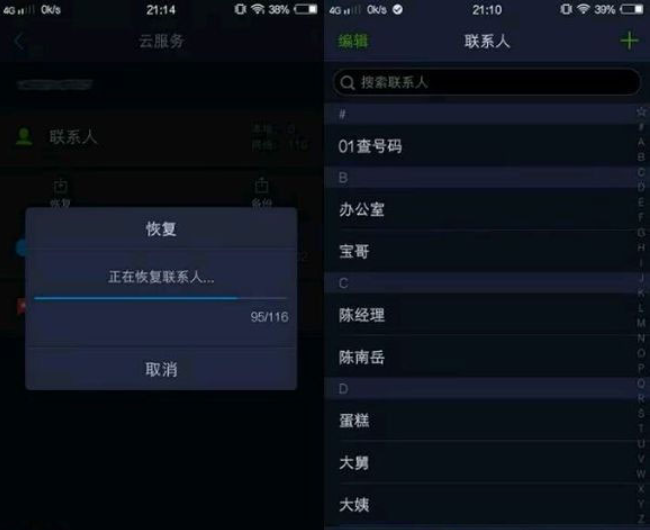Tap the WiFi icon in right status bar
Screen dimensions: 650x530
click(583, 9)
